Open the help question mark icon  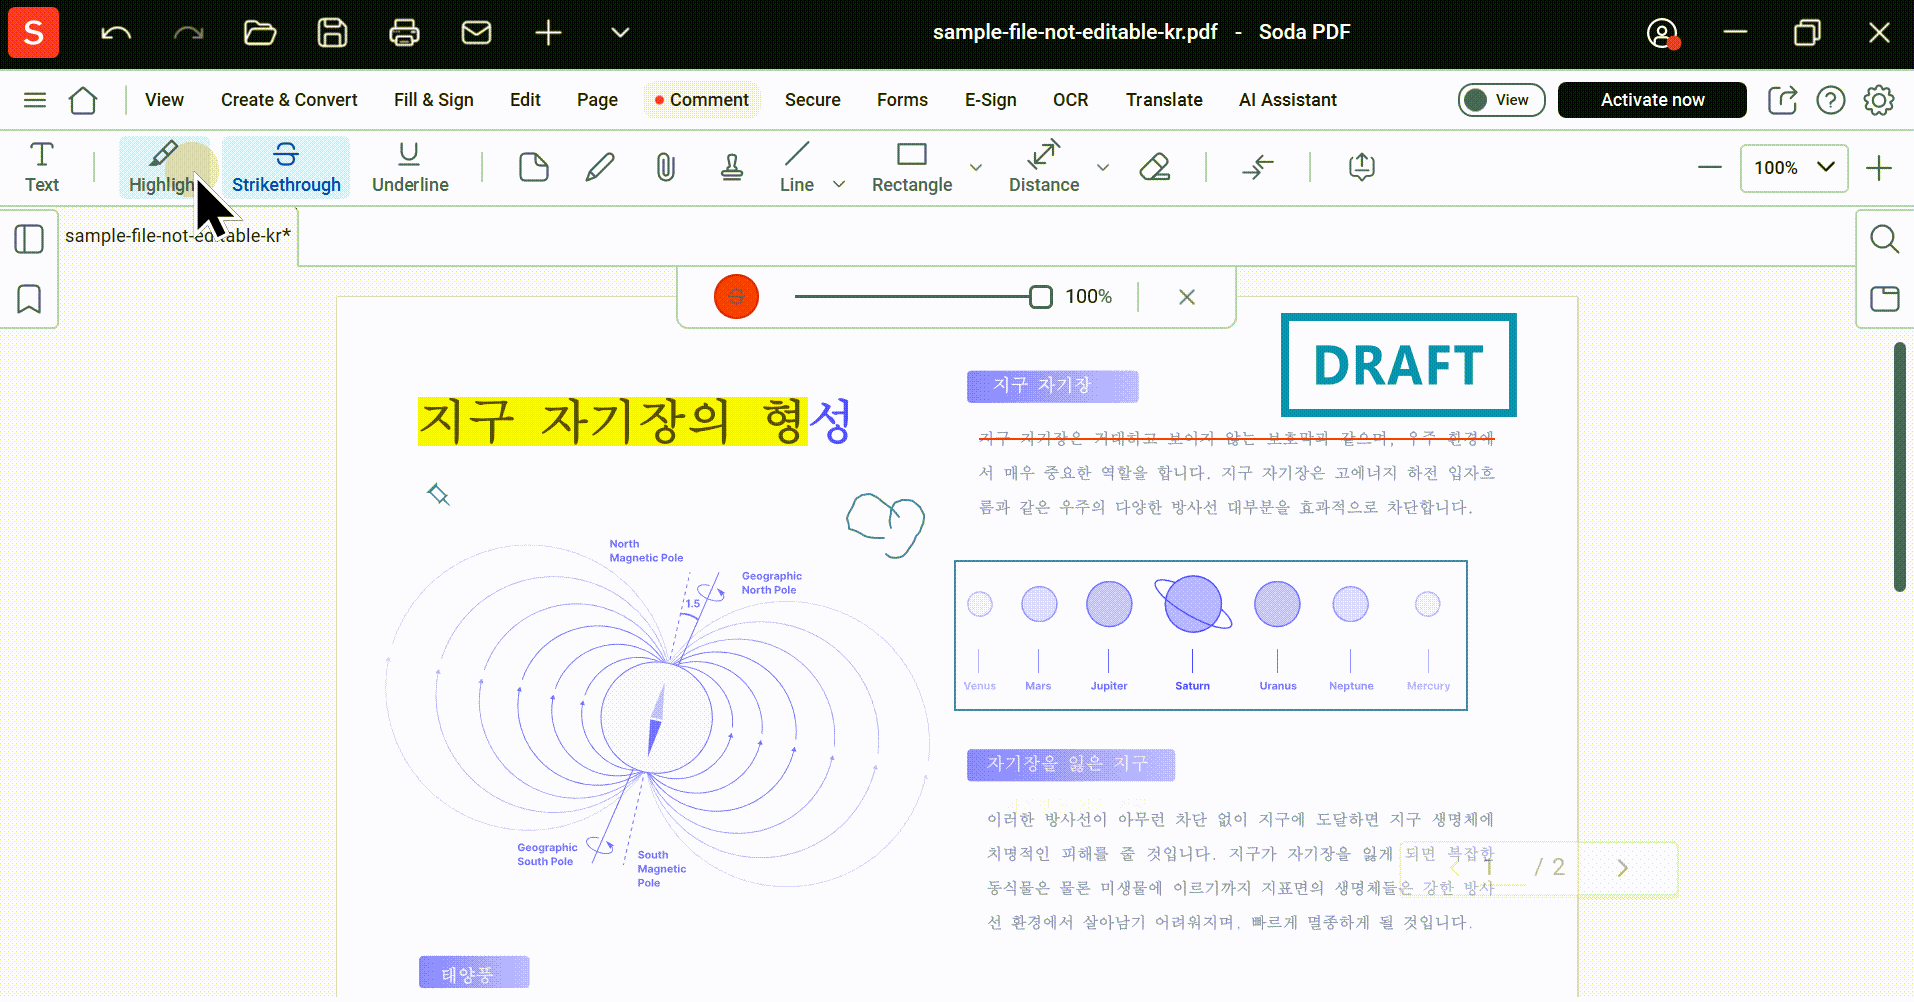coord(1831,100)
